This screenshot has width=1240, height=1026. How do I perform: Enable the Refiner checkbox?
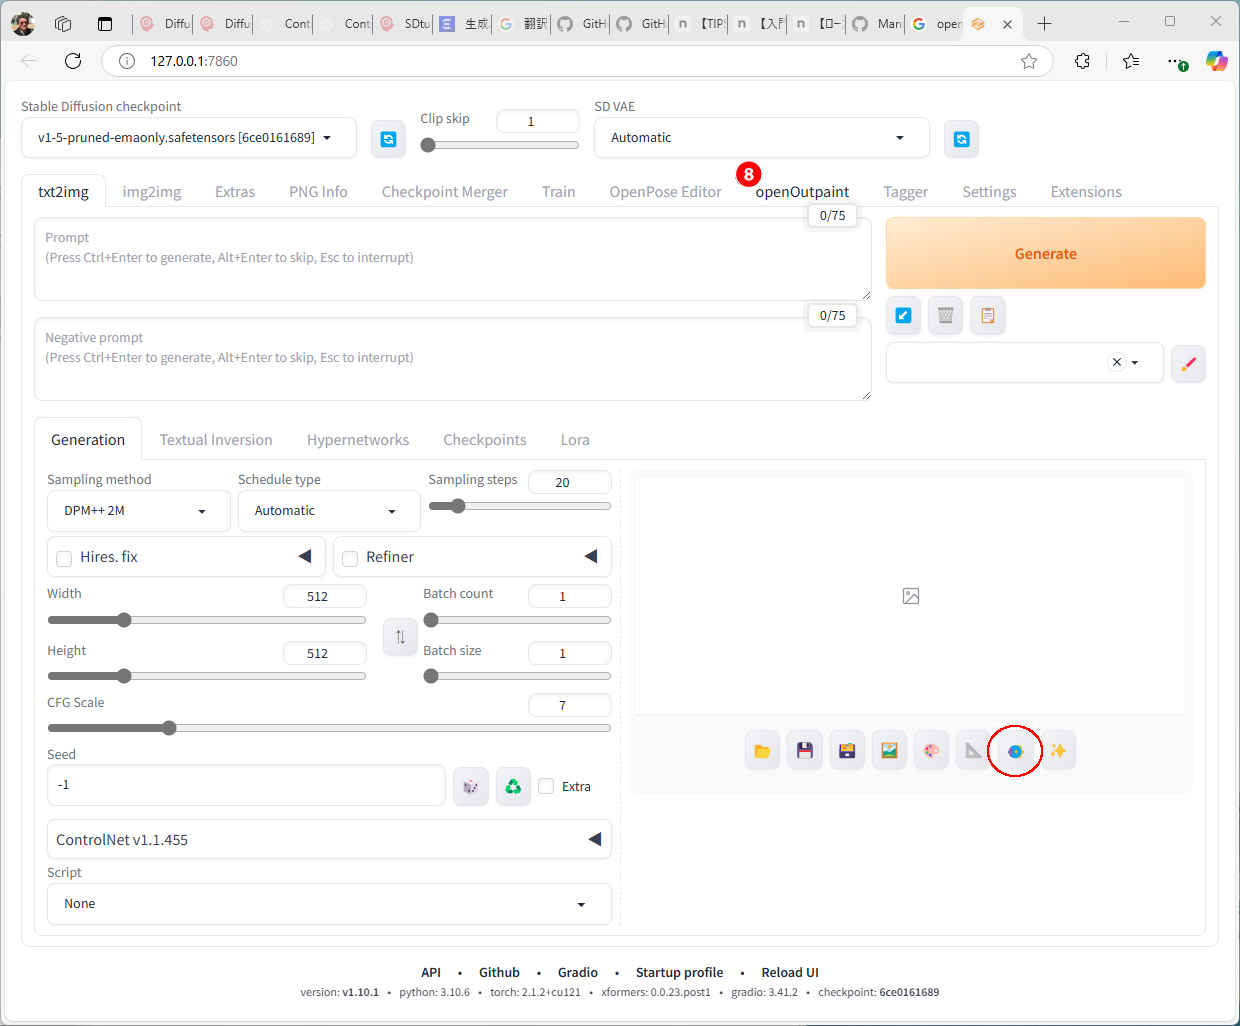[350, 558]
